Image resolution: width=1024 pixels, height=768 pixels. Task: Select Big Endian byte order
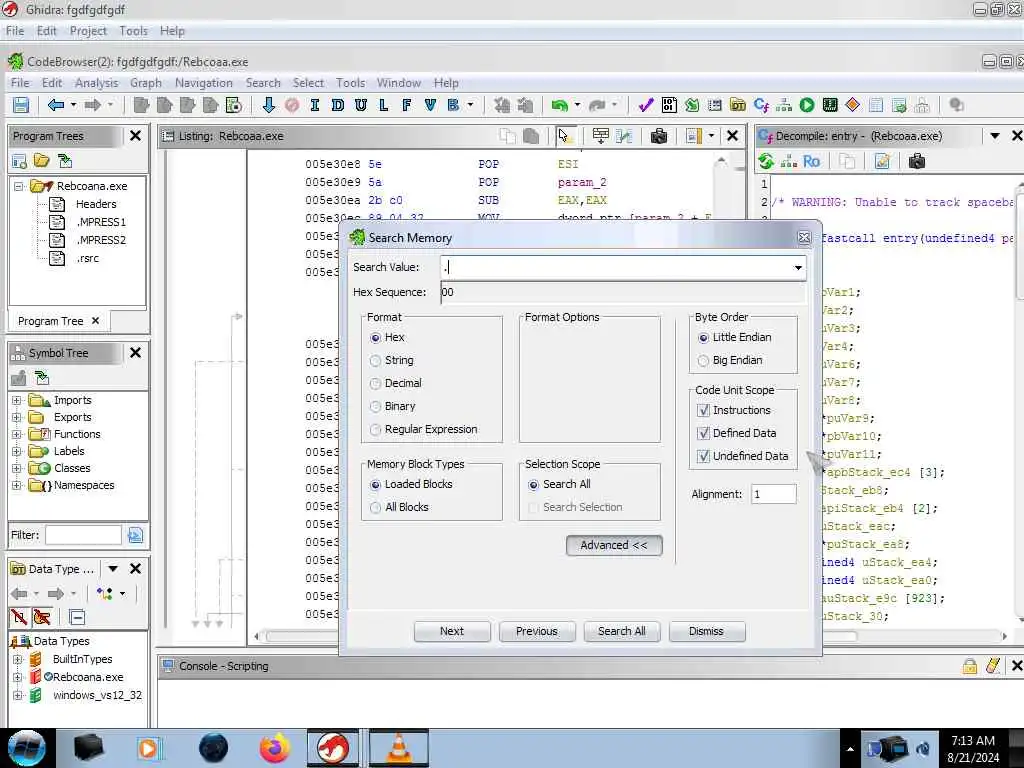[703, 360]
